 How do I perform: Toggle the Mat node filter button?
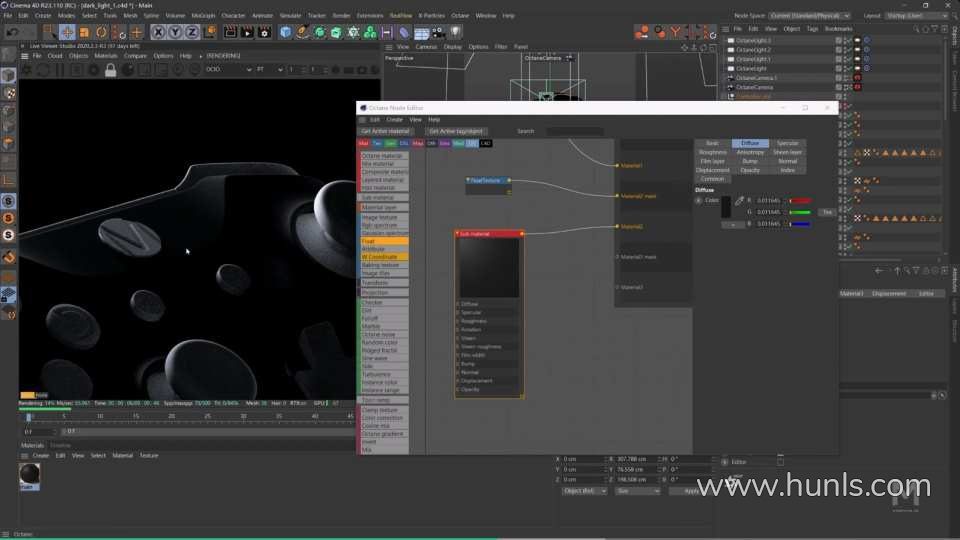pos(364,143)
